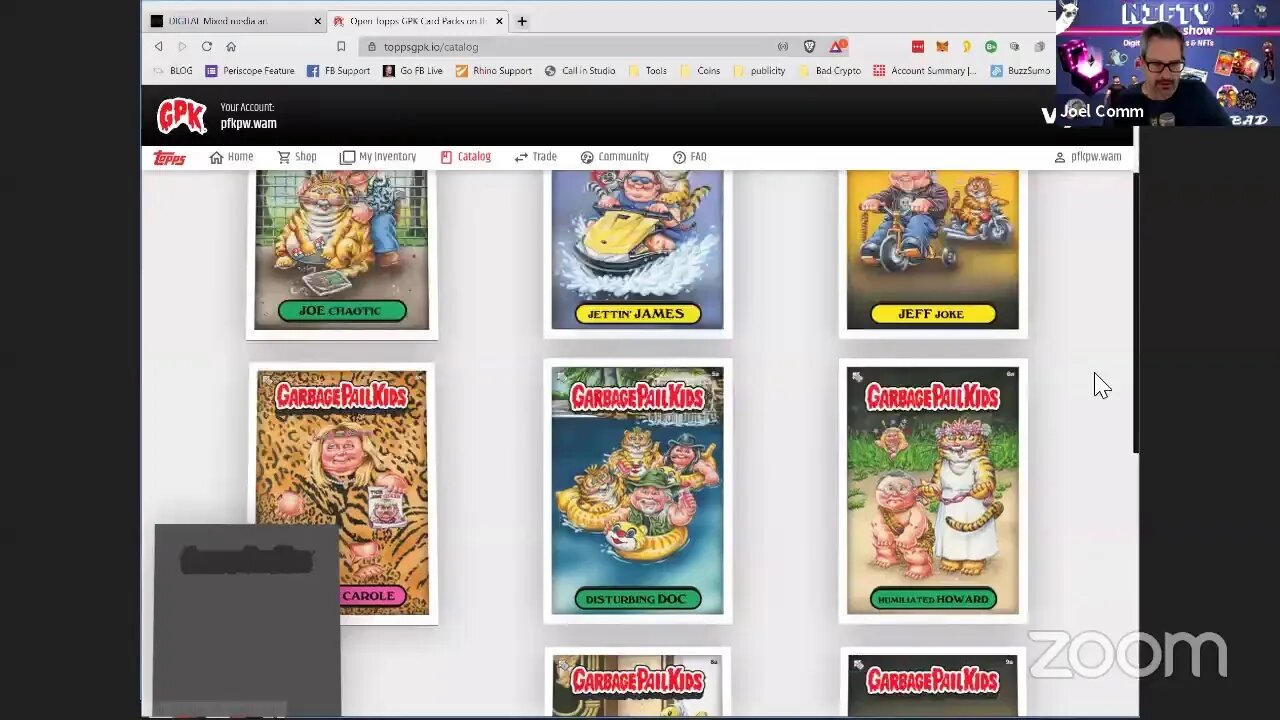Reload the current page
The height and width of the screenshot is (720, 1280).
point(206,46)
